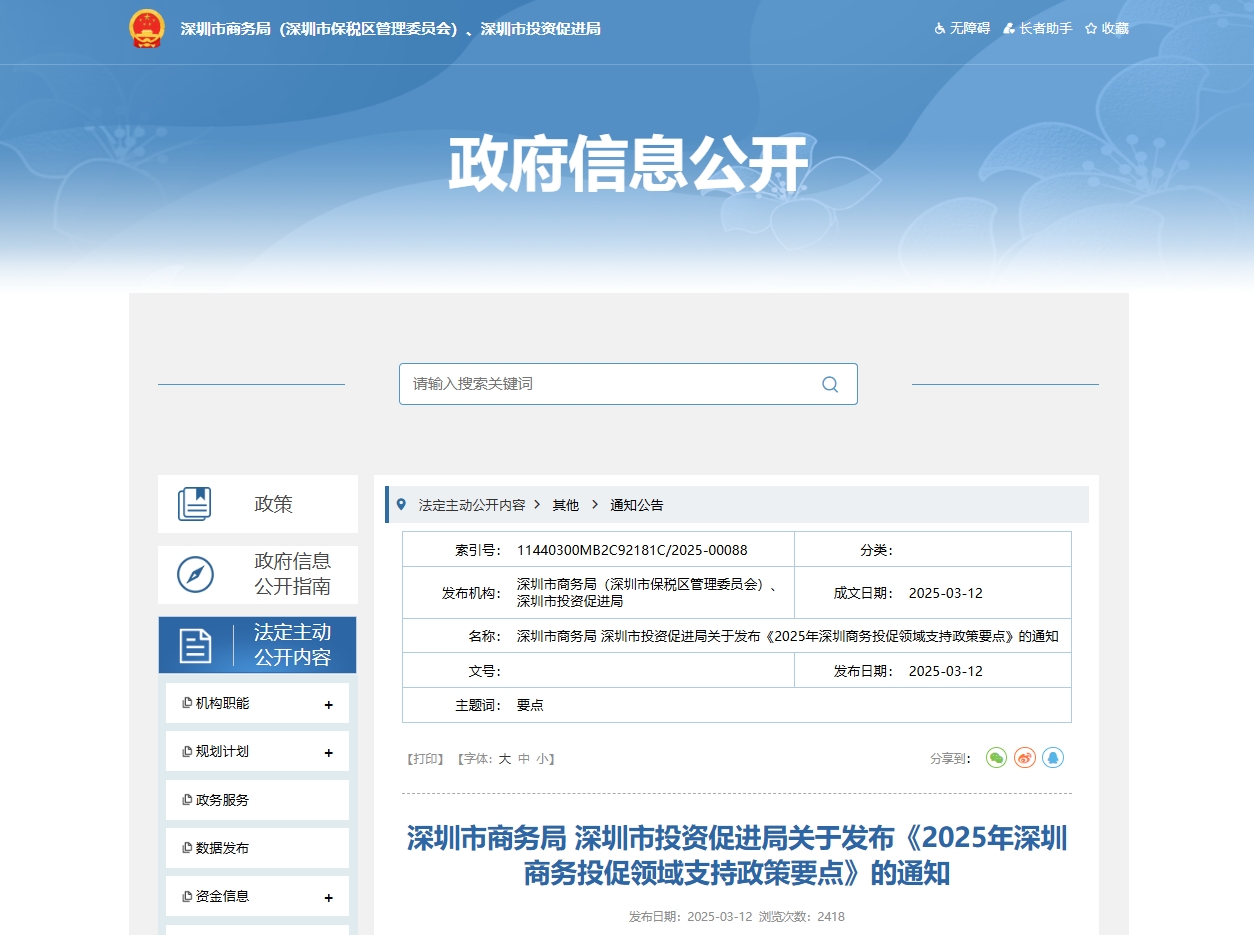The image size is (1254, 935).
Task: Click the national emblem logo
Action: (x=147, y=29)
